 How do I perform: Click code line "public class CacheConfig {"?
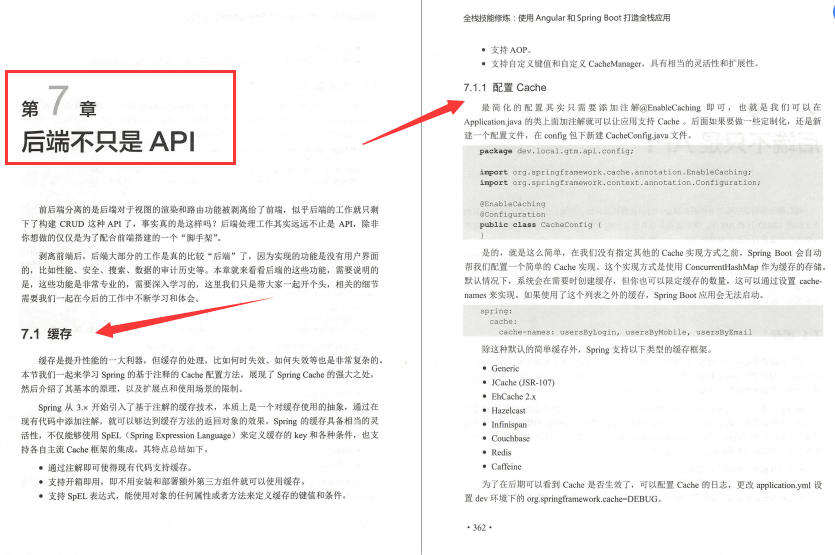[x=541, y=225]
